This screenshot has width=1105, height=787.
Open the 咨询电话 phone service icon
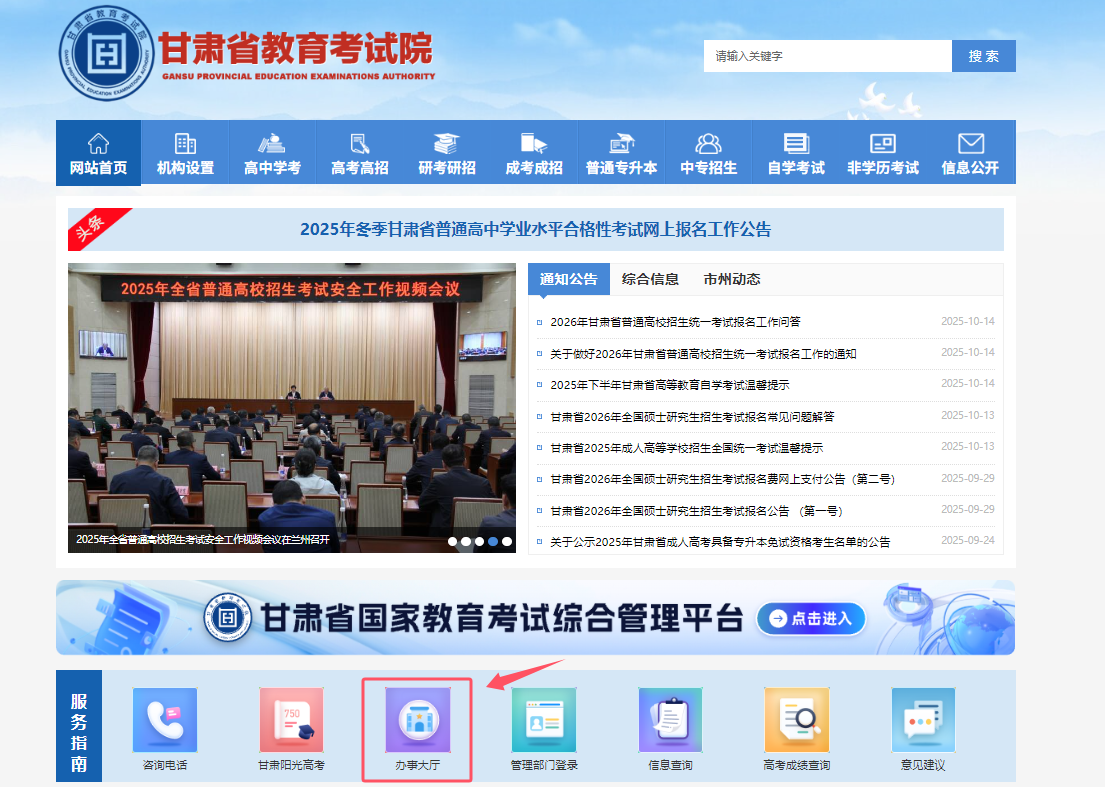(x=165, y=720)
